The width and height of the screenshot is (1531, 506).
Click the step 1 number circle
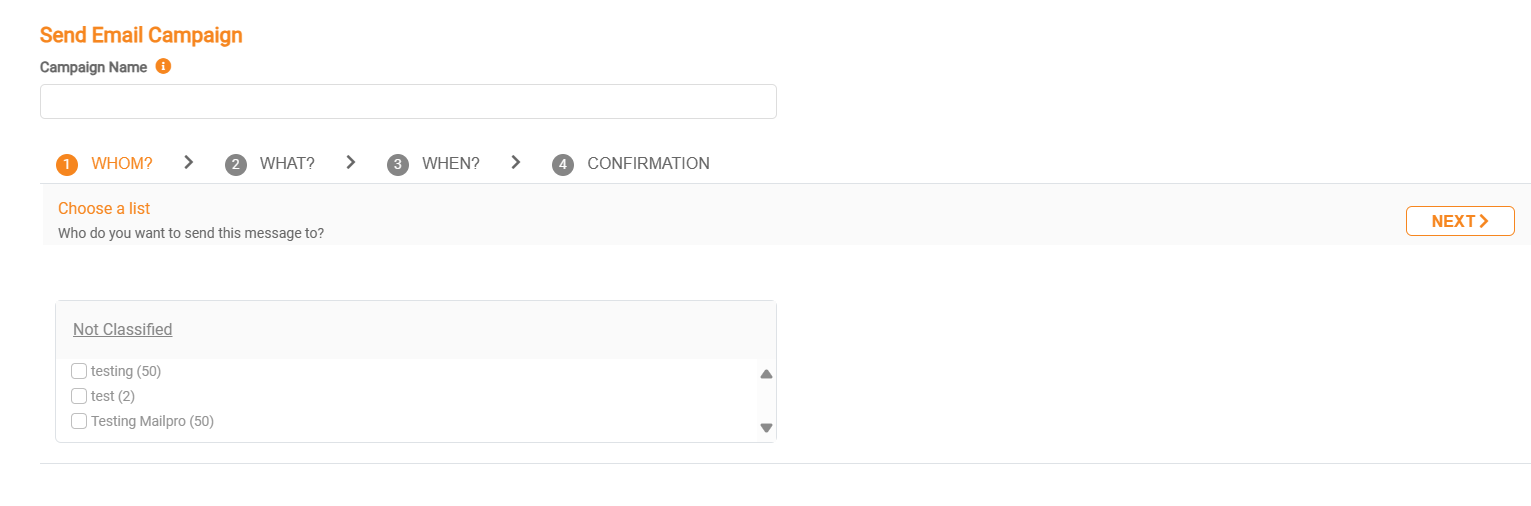67,165
